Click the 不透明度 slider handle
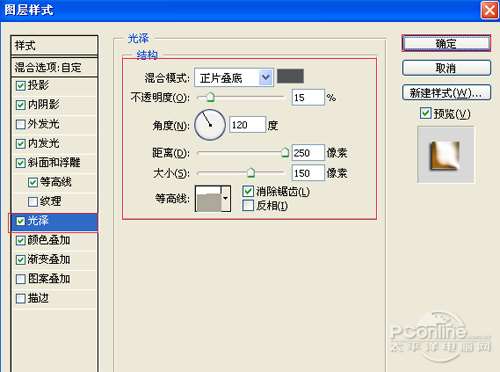This screenshot has height=372, width=500. click(x=210, y=97)
